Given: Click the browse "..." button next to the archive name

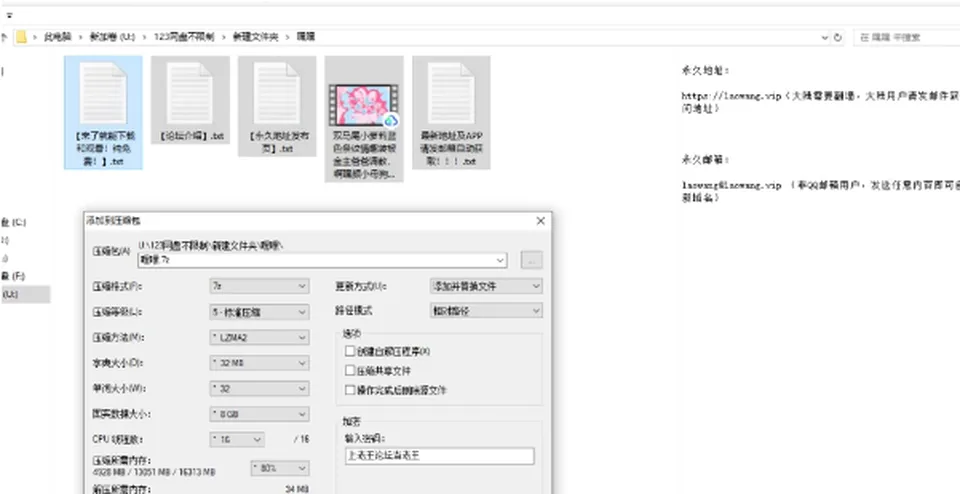Looking at the screenshot, I should point(531,260).
